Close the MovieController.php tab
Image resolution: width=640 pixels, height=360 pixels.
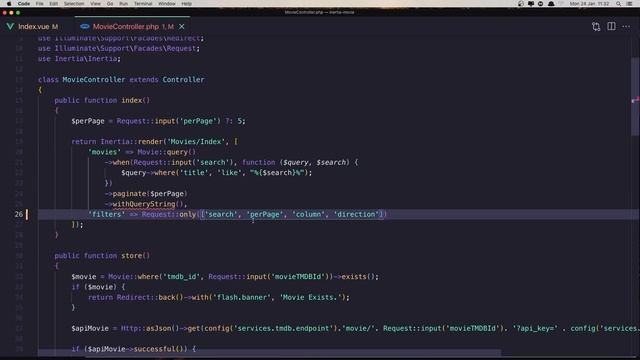[182, 27]
